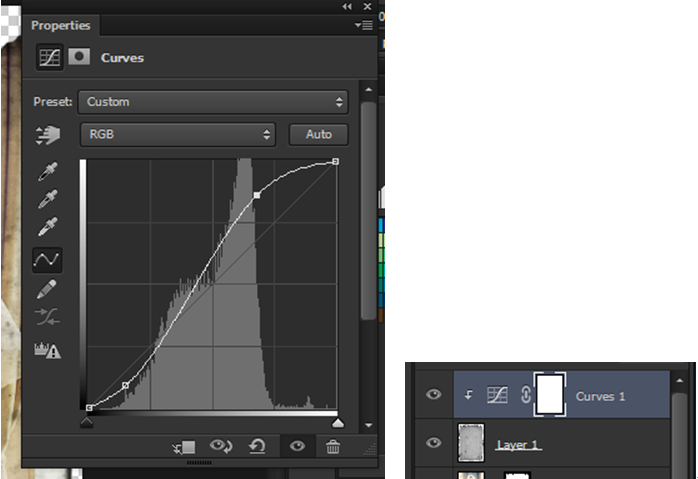The height and width of the screenshot is (479, 698).
Task: Select the pencil draw curve tool
Action: coord(47,289)
